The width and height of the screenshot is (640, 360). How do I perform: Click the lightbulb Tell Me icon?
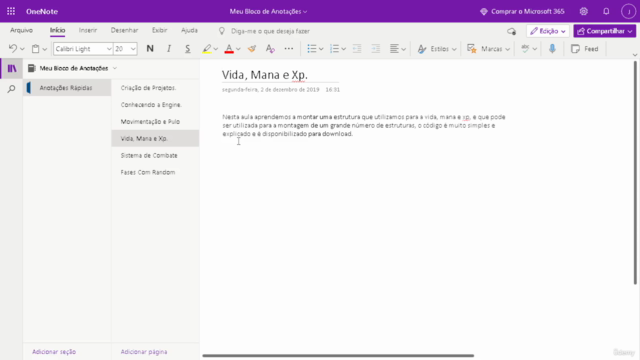coord(222,31)
